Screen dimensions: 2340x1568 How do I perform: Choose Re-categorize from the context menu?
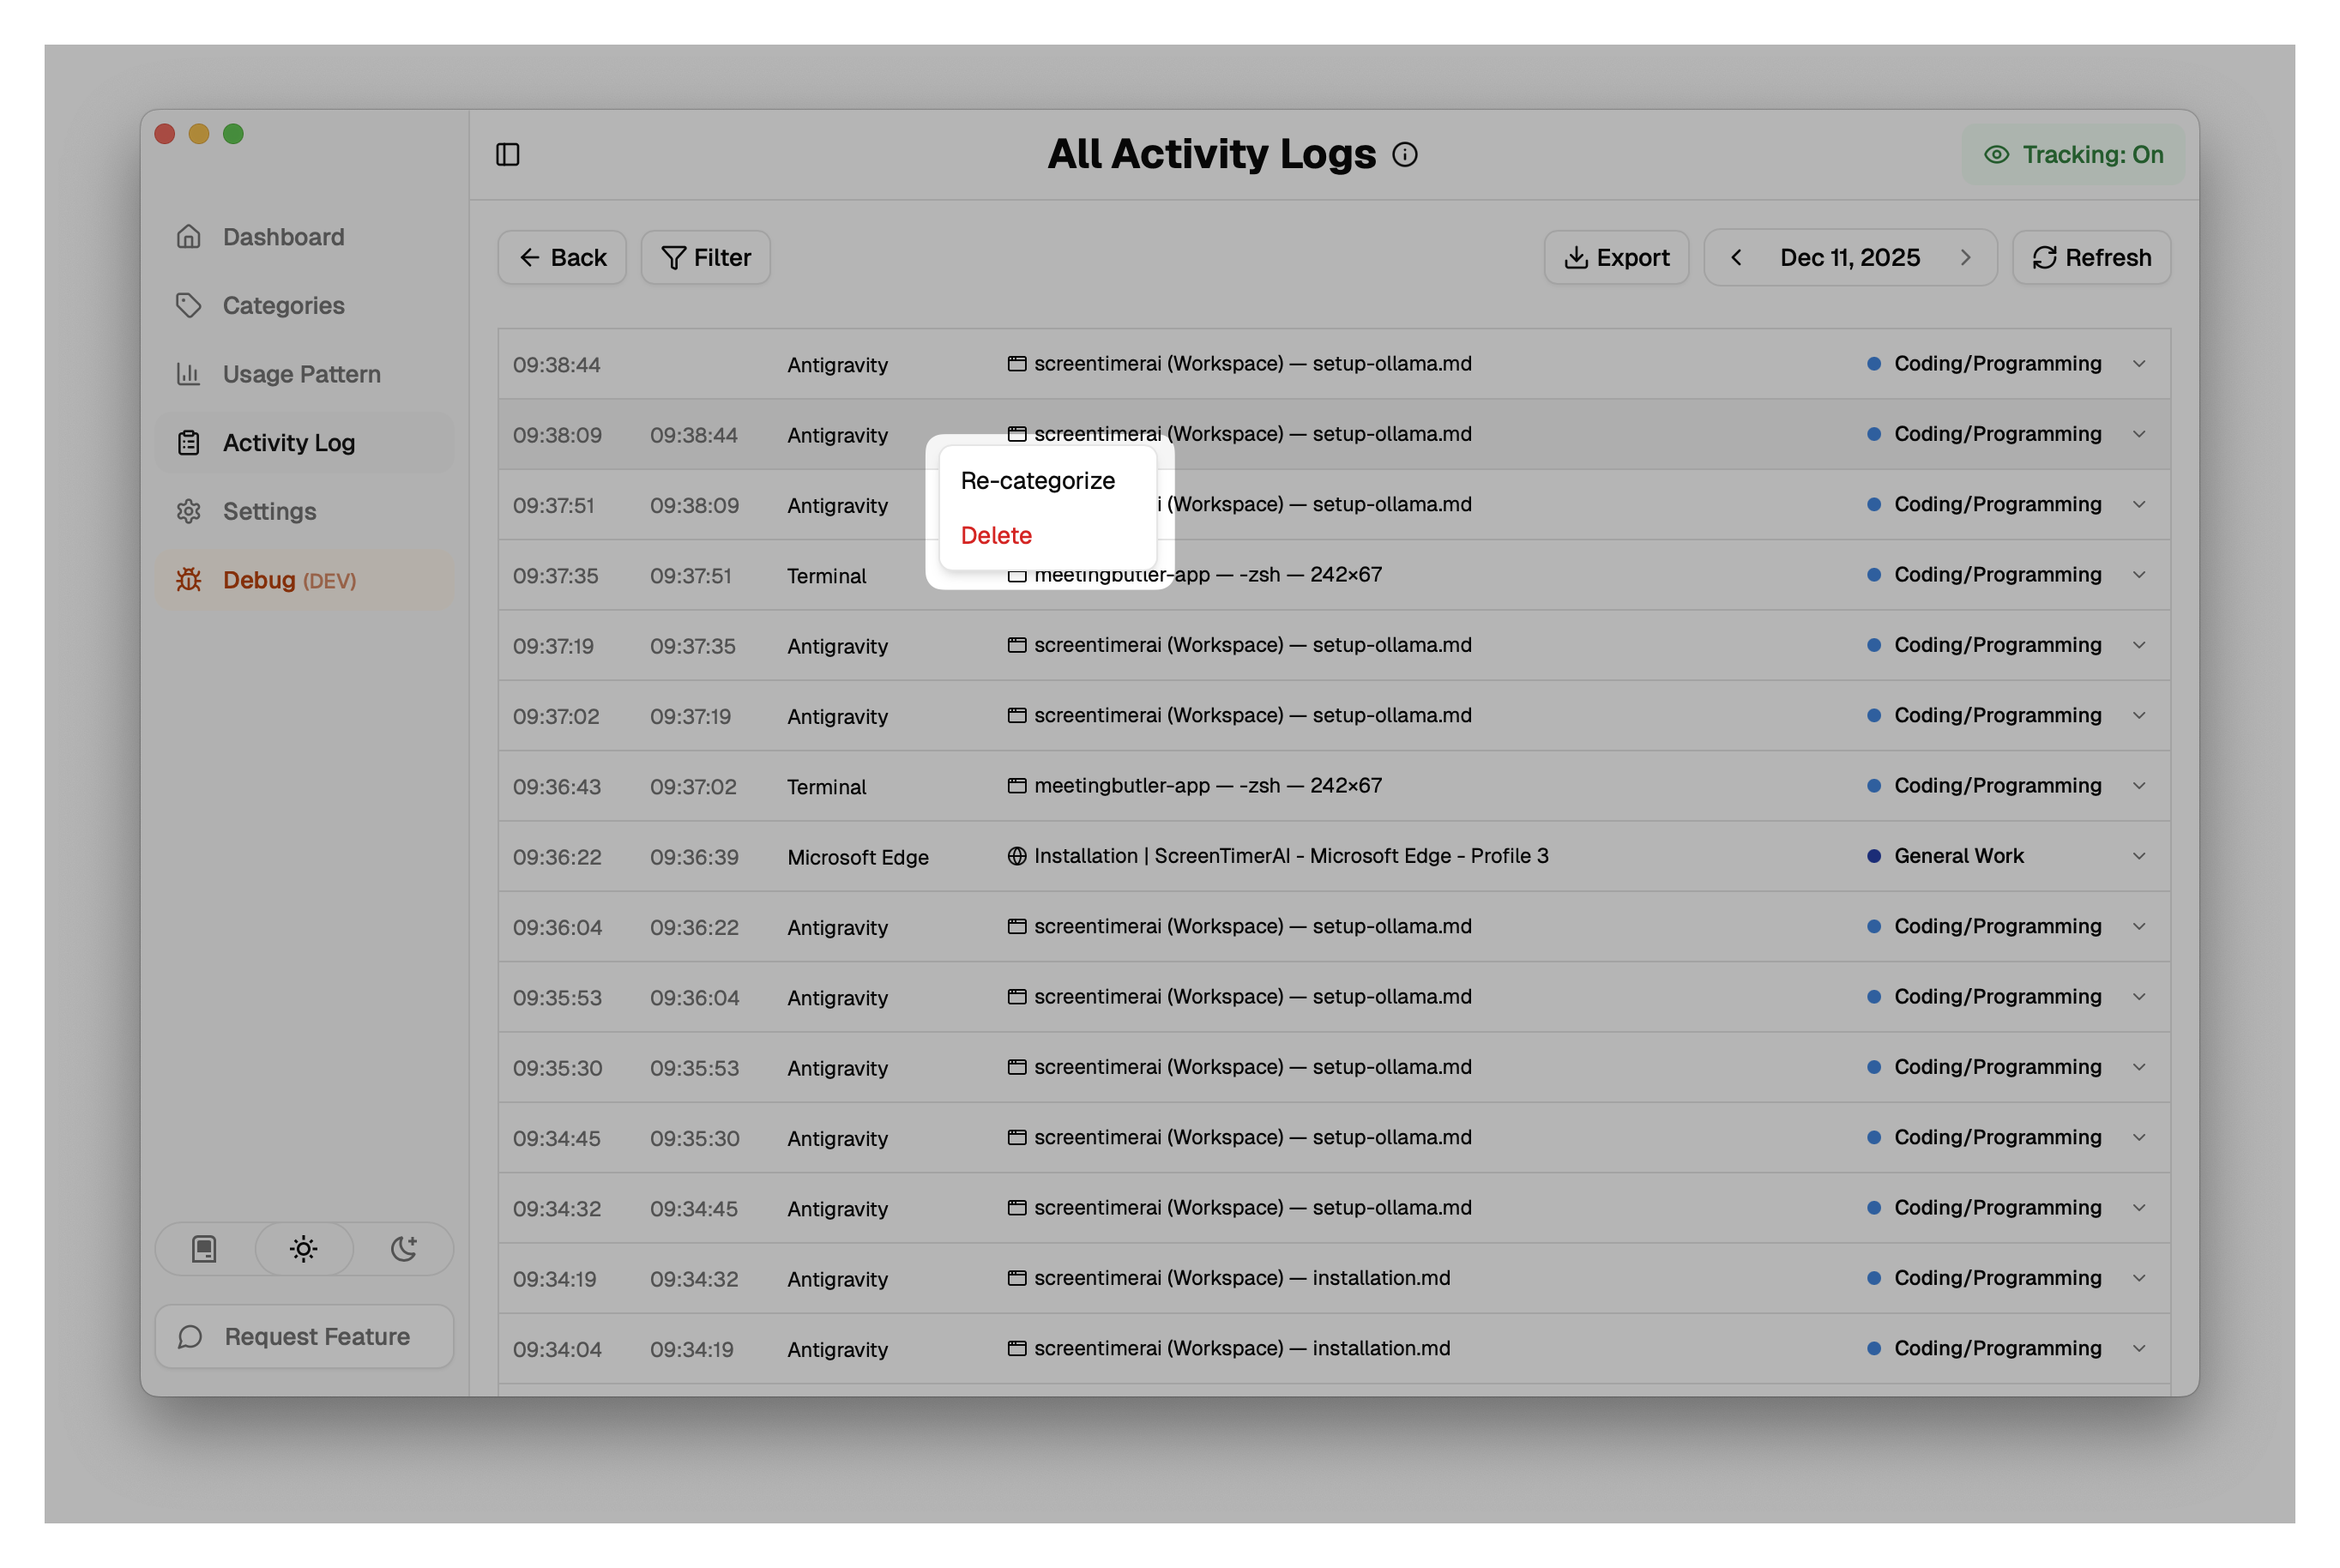(1037, 481)
